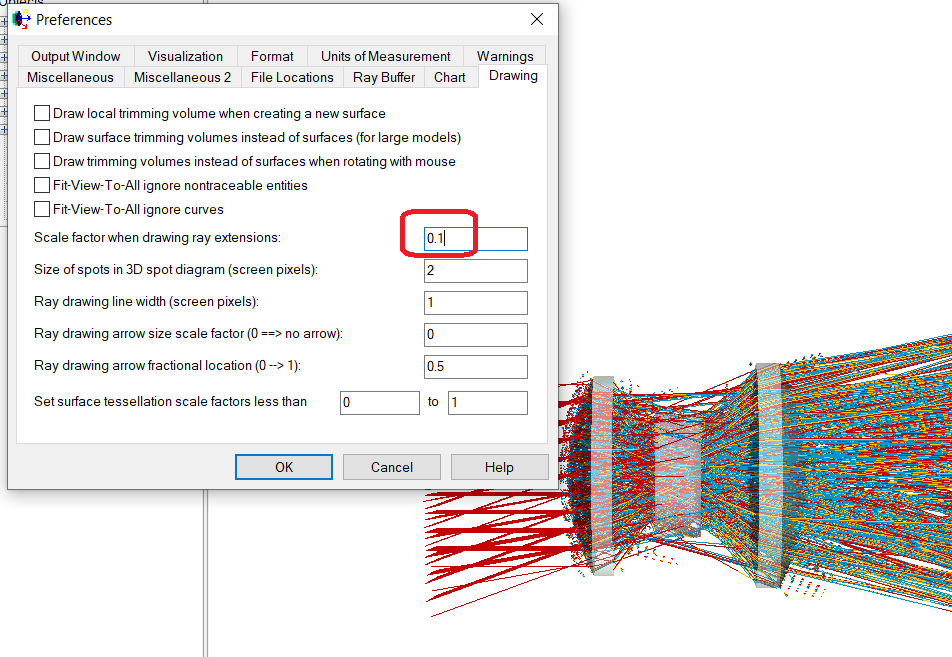Go to Units of Measurement tab
The width and height of the screenshot is (952, 657).
click(x=386, y=56)
